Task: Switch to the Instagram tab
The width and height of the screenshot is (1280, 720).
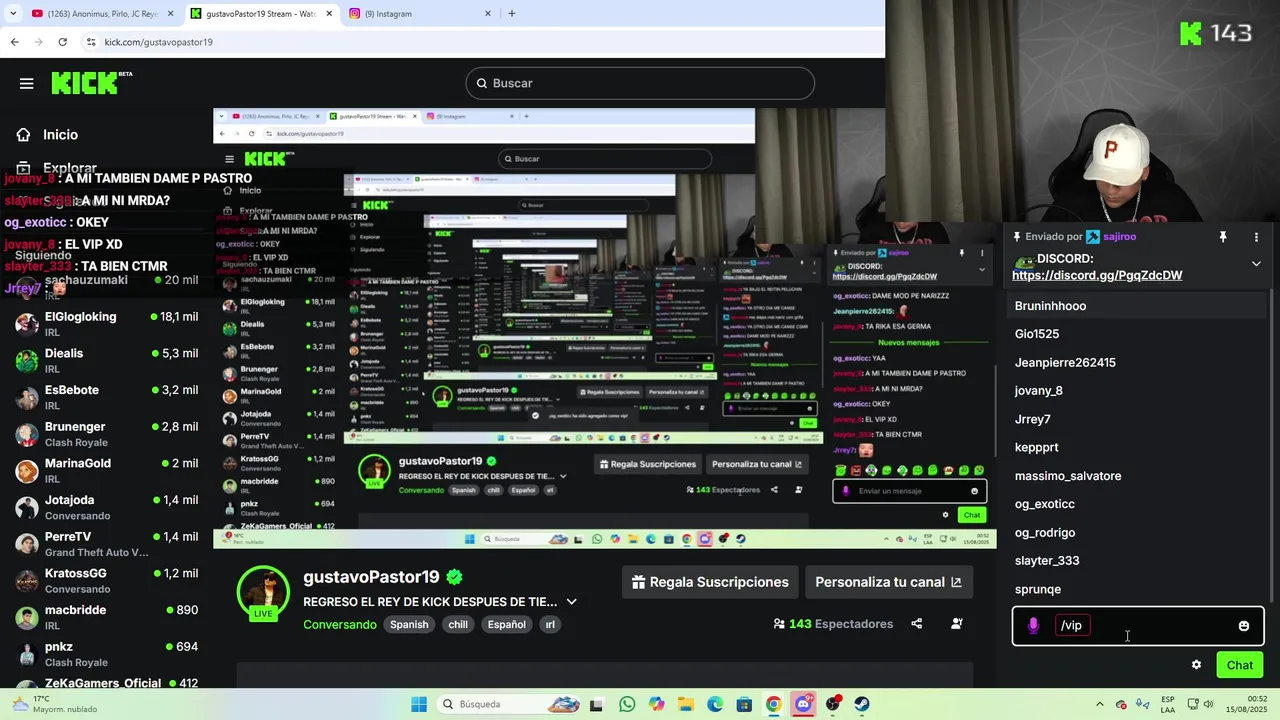Action: tap(420, 14)
